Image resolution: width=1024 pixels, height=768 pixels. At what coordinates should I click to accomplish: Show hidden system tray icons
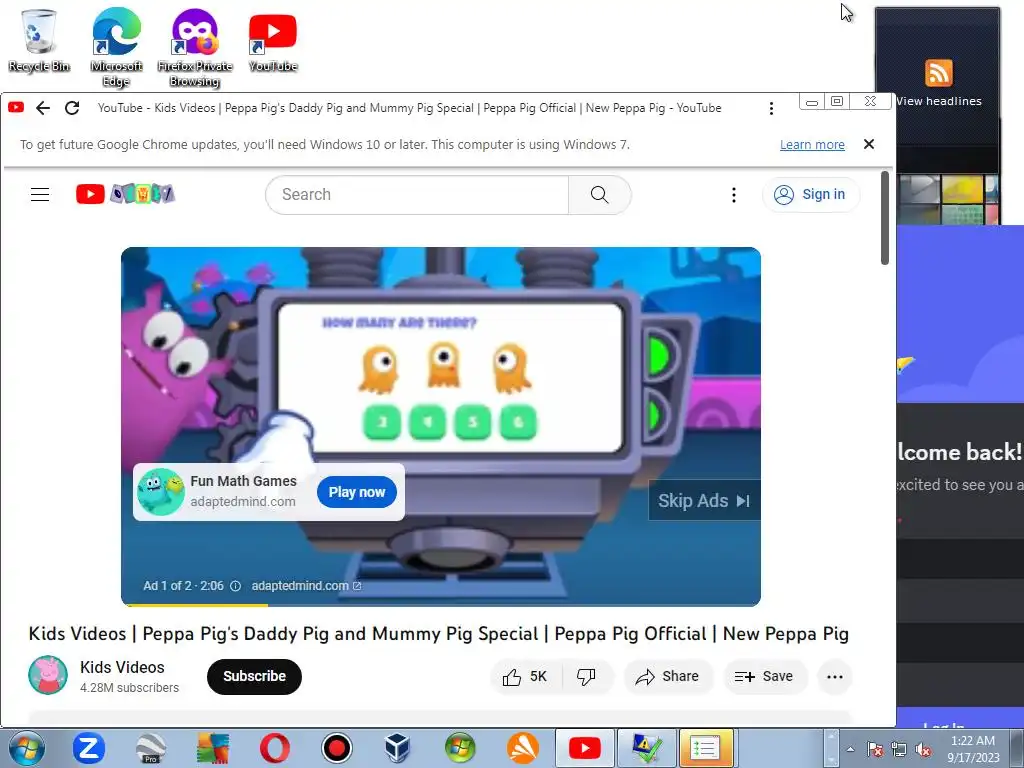(850, 749)
